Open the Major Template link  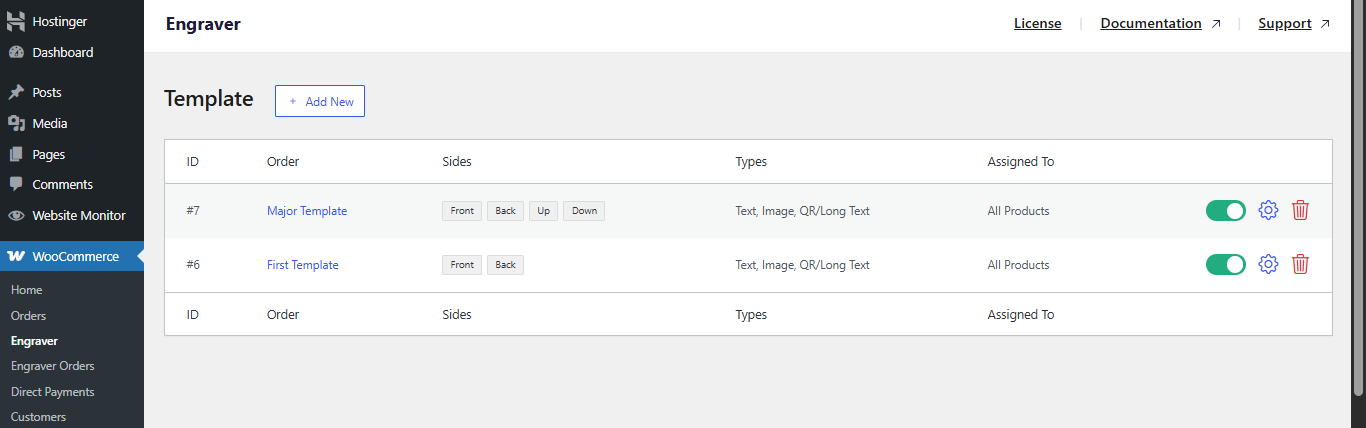pyautogui.click(x=307, y=211)
